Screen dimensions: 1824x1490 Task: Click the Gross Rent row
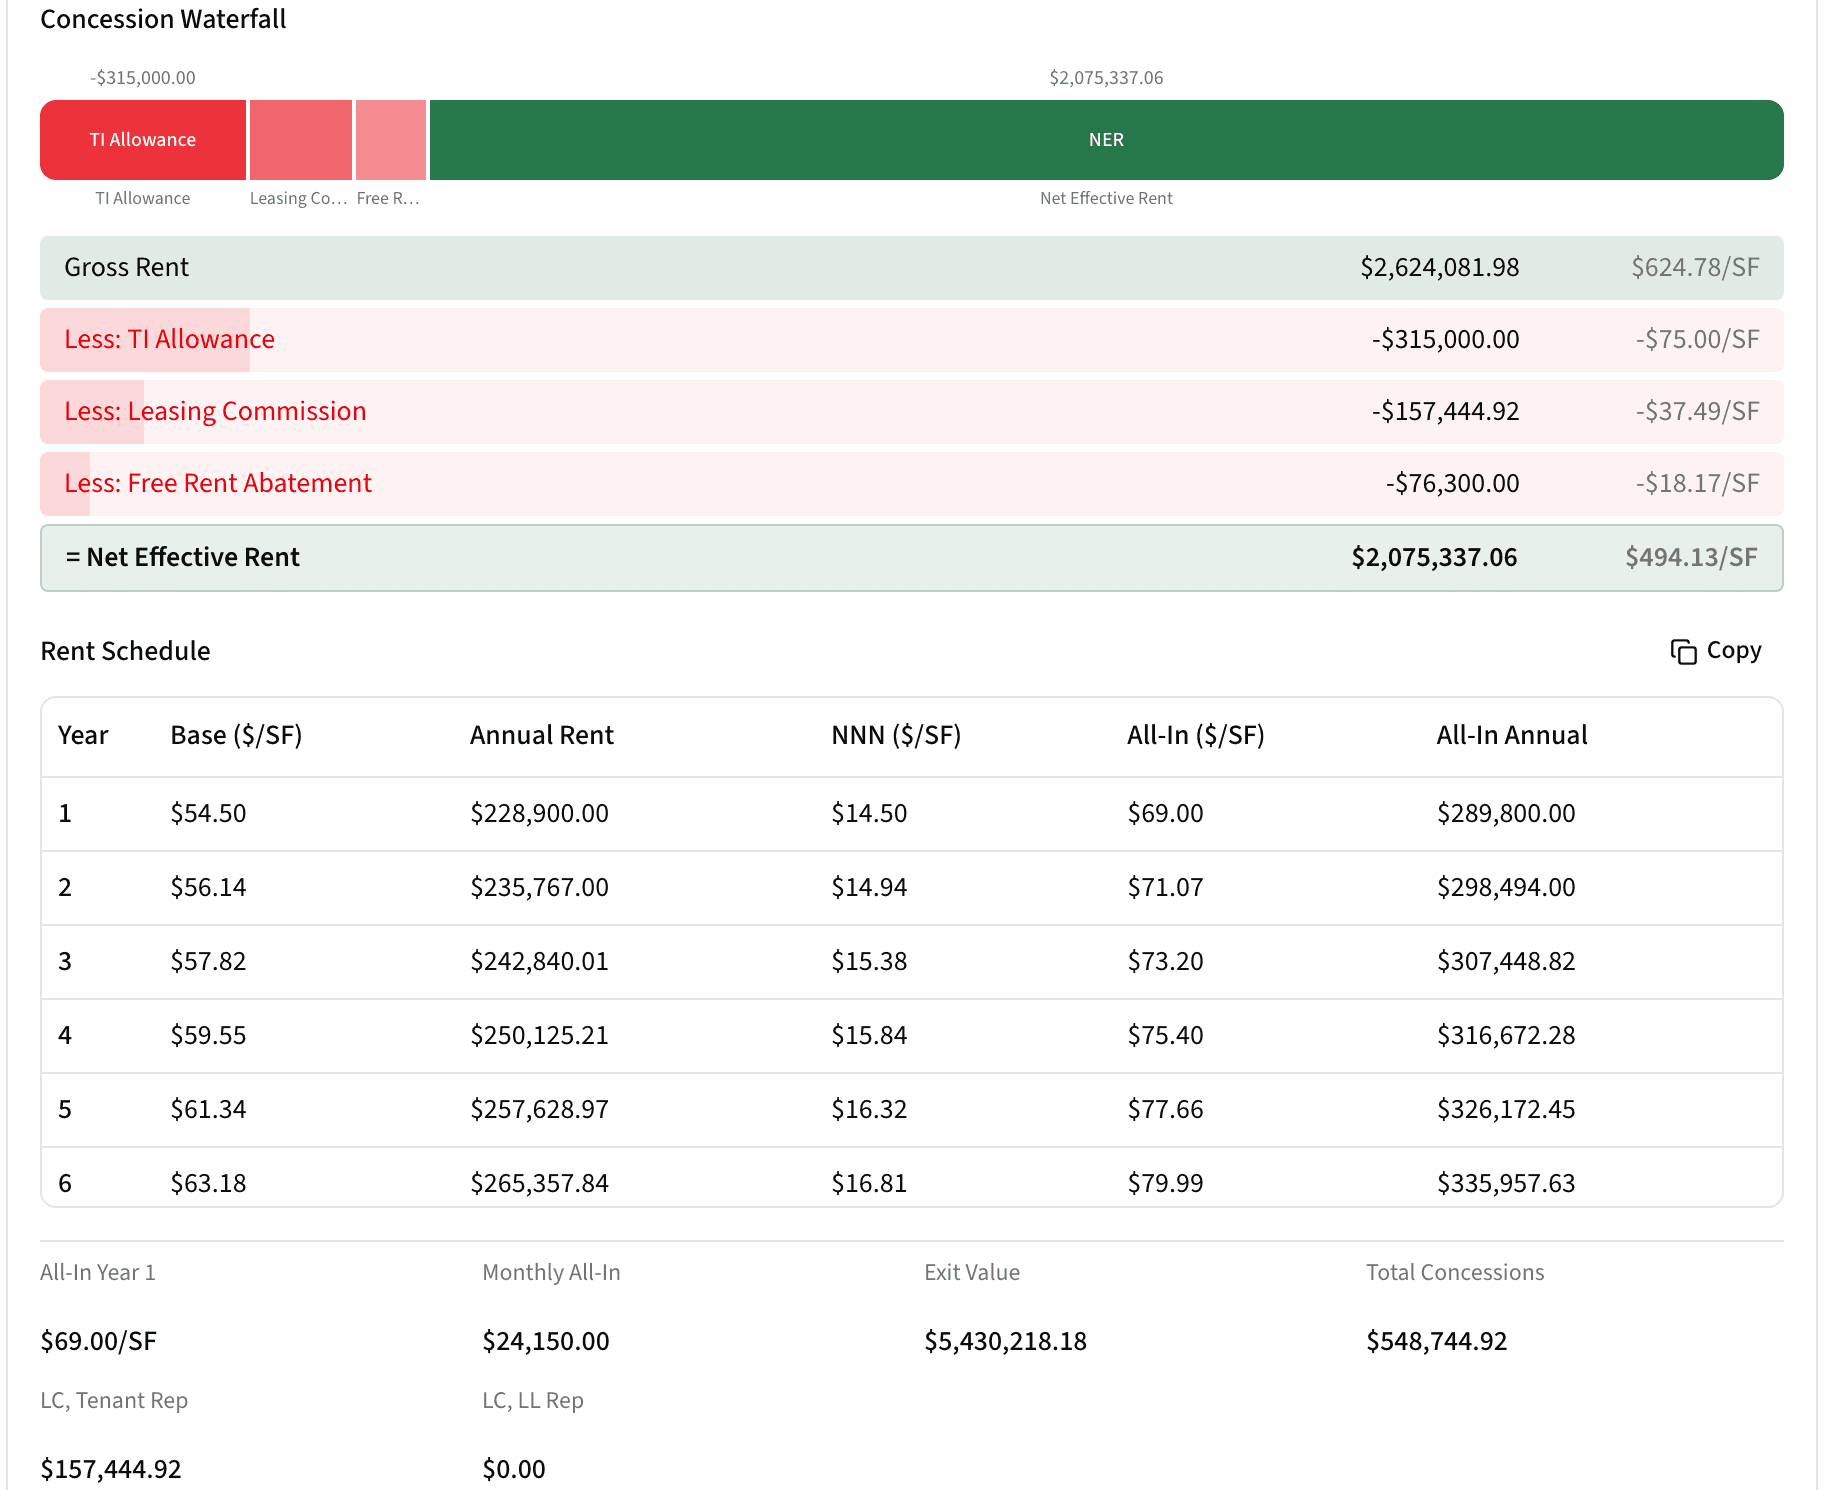click(912, 268)
